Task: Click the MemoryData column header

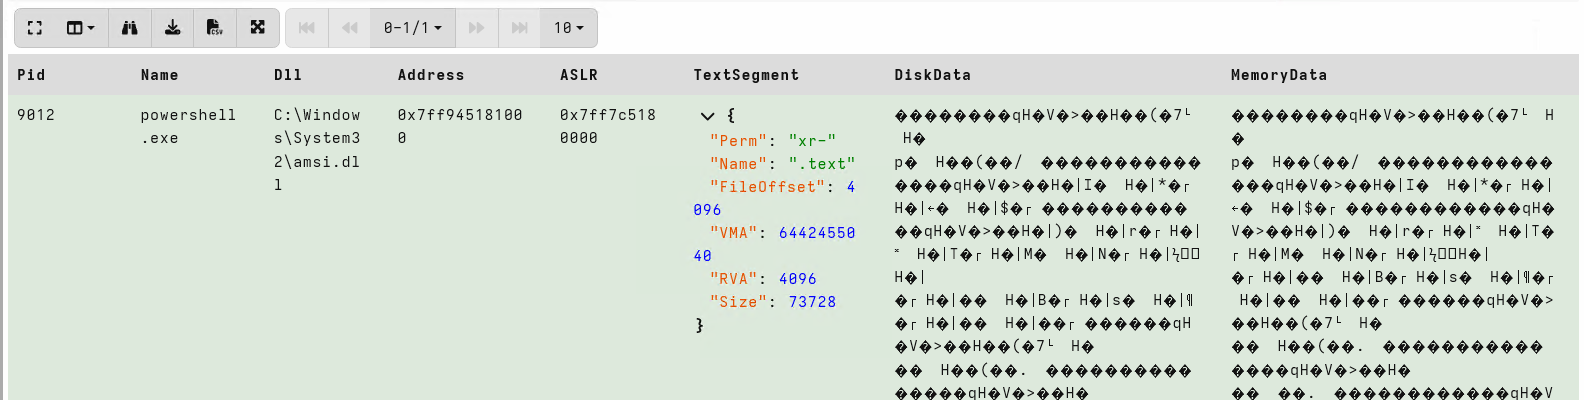Action: (x=1278, y=75)
